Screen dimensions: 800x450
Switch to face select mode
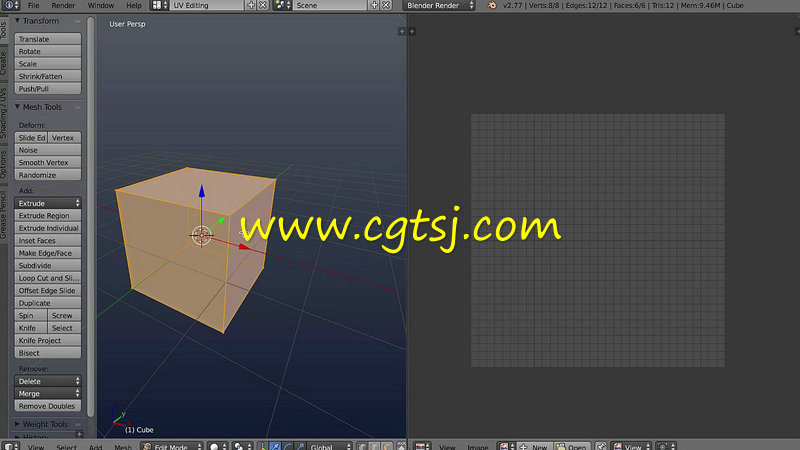click(387, 446)
